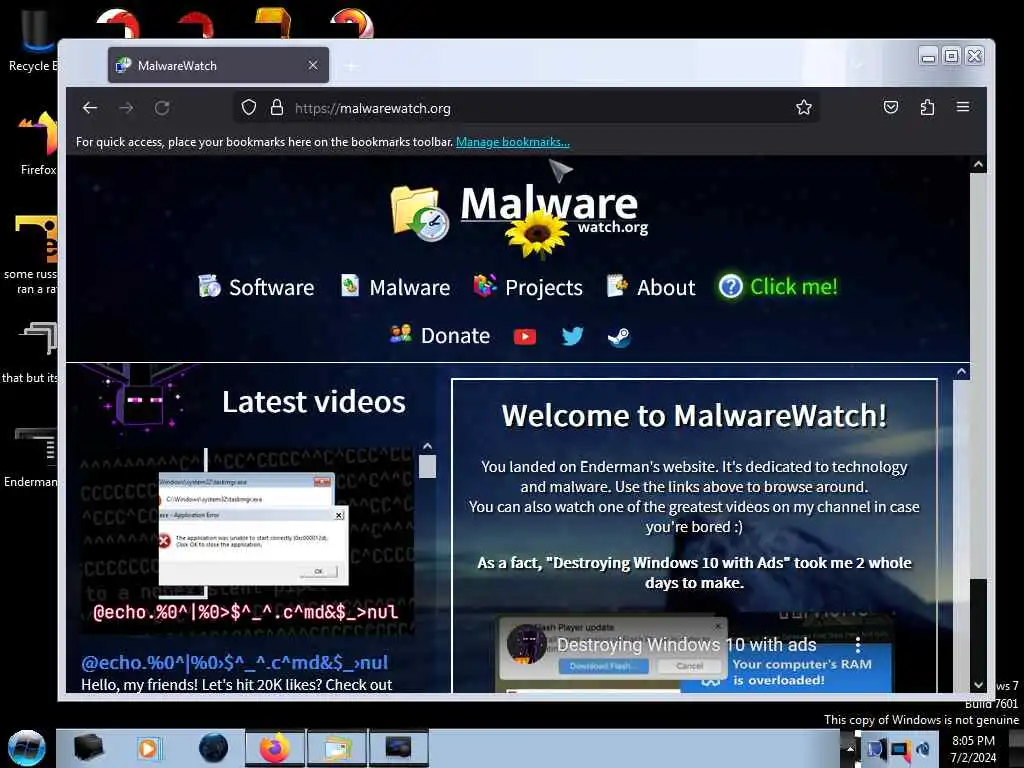This screenshot has height=768, width=1024.
Task: Open the Software menu item
Action: [x=257, y=287]
